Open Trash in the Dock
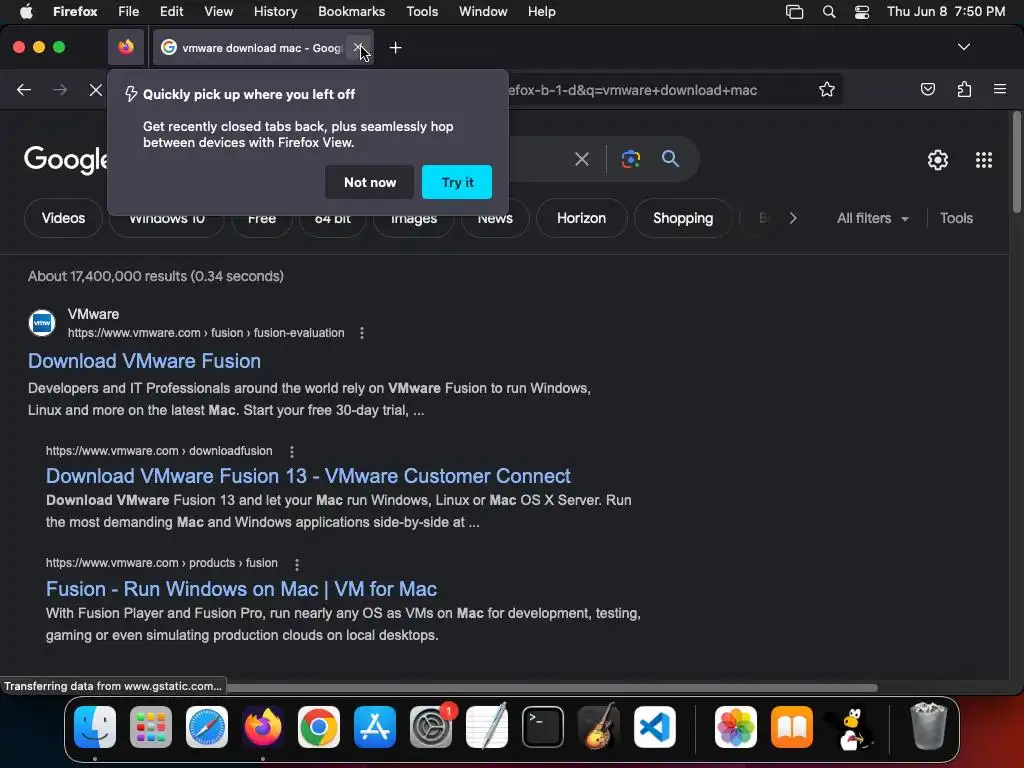Viewport: 1024px width, 768px height. 928,726
